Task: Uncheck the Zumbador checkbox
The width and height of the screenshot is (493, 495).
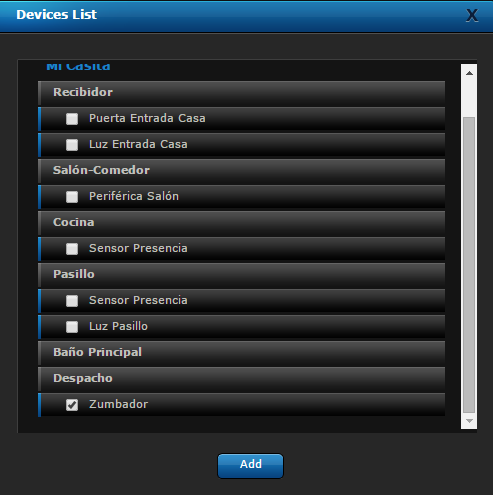Action: pos(72,405)
